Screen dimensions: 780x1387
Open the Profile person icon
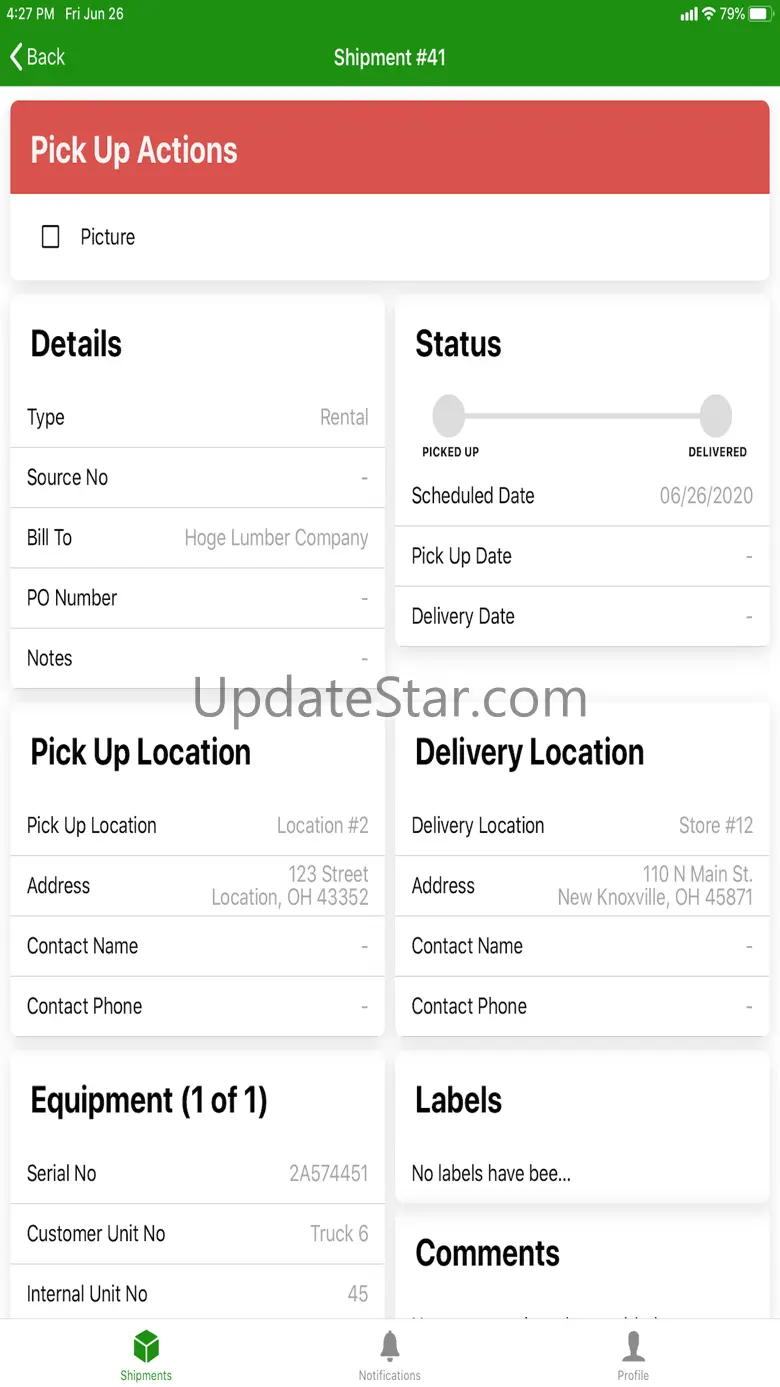pyautogui.click(x=633, y=1346)
